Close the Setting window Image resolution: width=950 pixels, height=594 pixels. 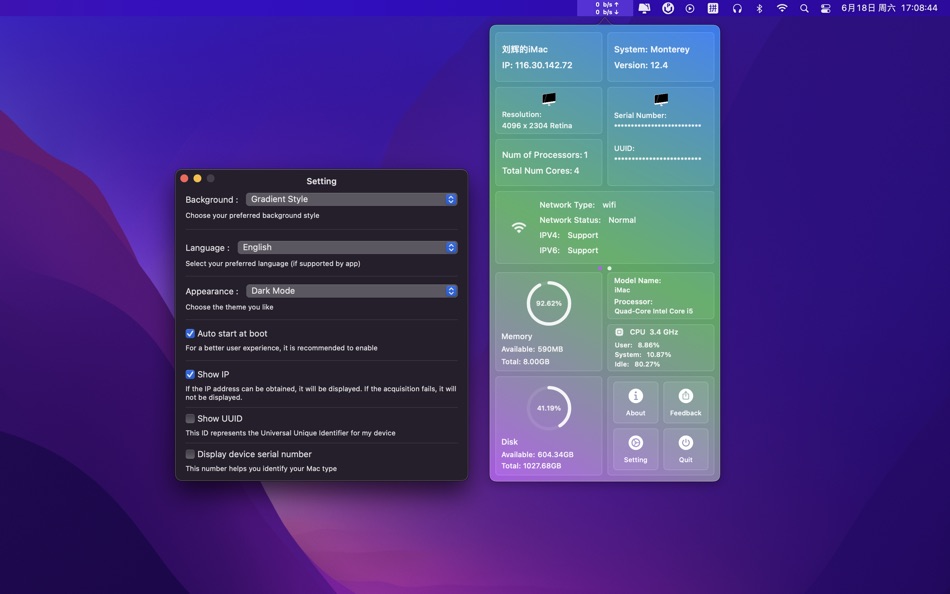(184, 178)
